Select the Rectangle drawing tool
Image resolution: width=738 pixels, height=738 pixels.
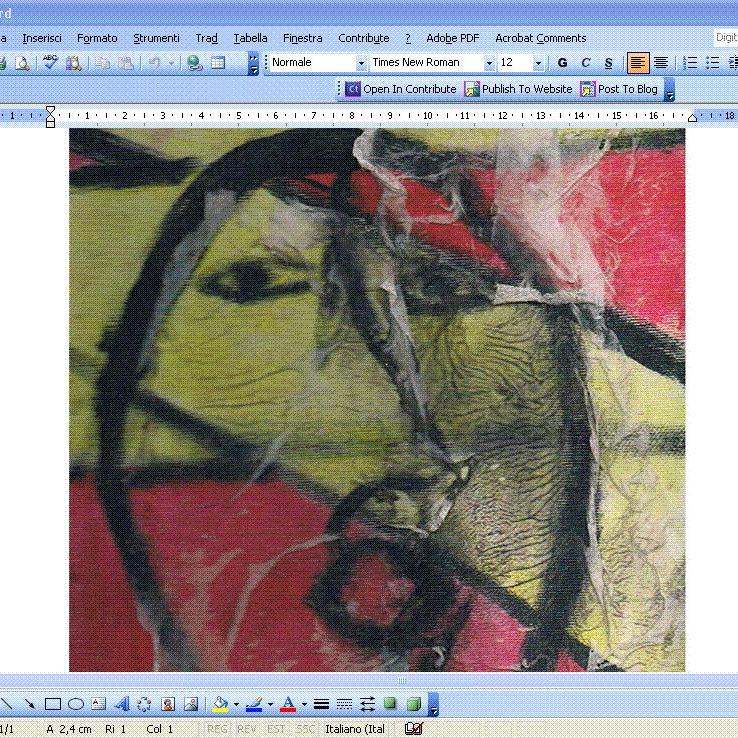[x=53, y=704]
